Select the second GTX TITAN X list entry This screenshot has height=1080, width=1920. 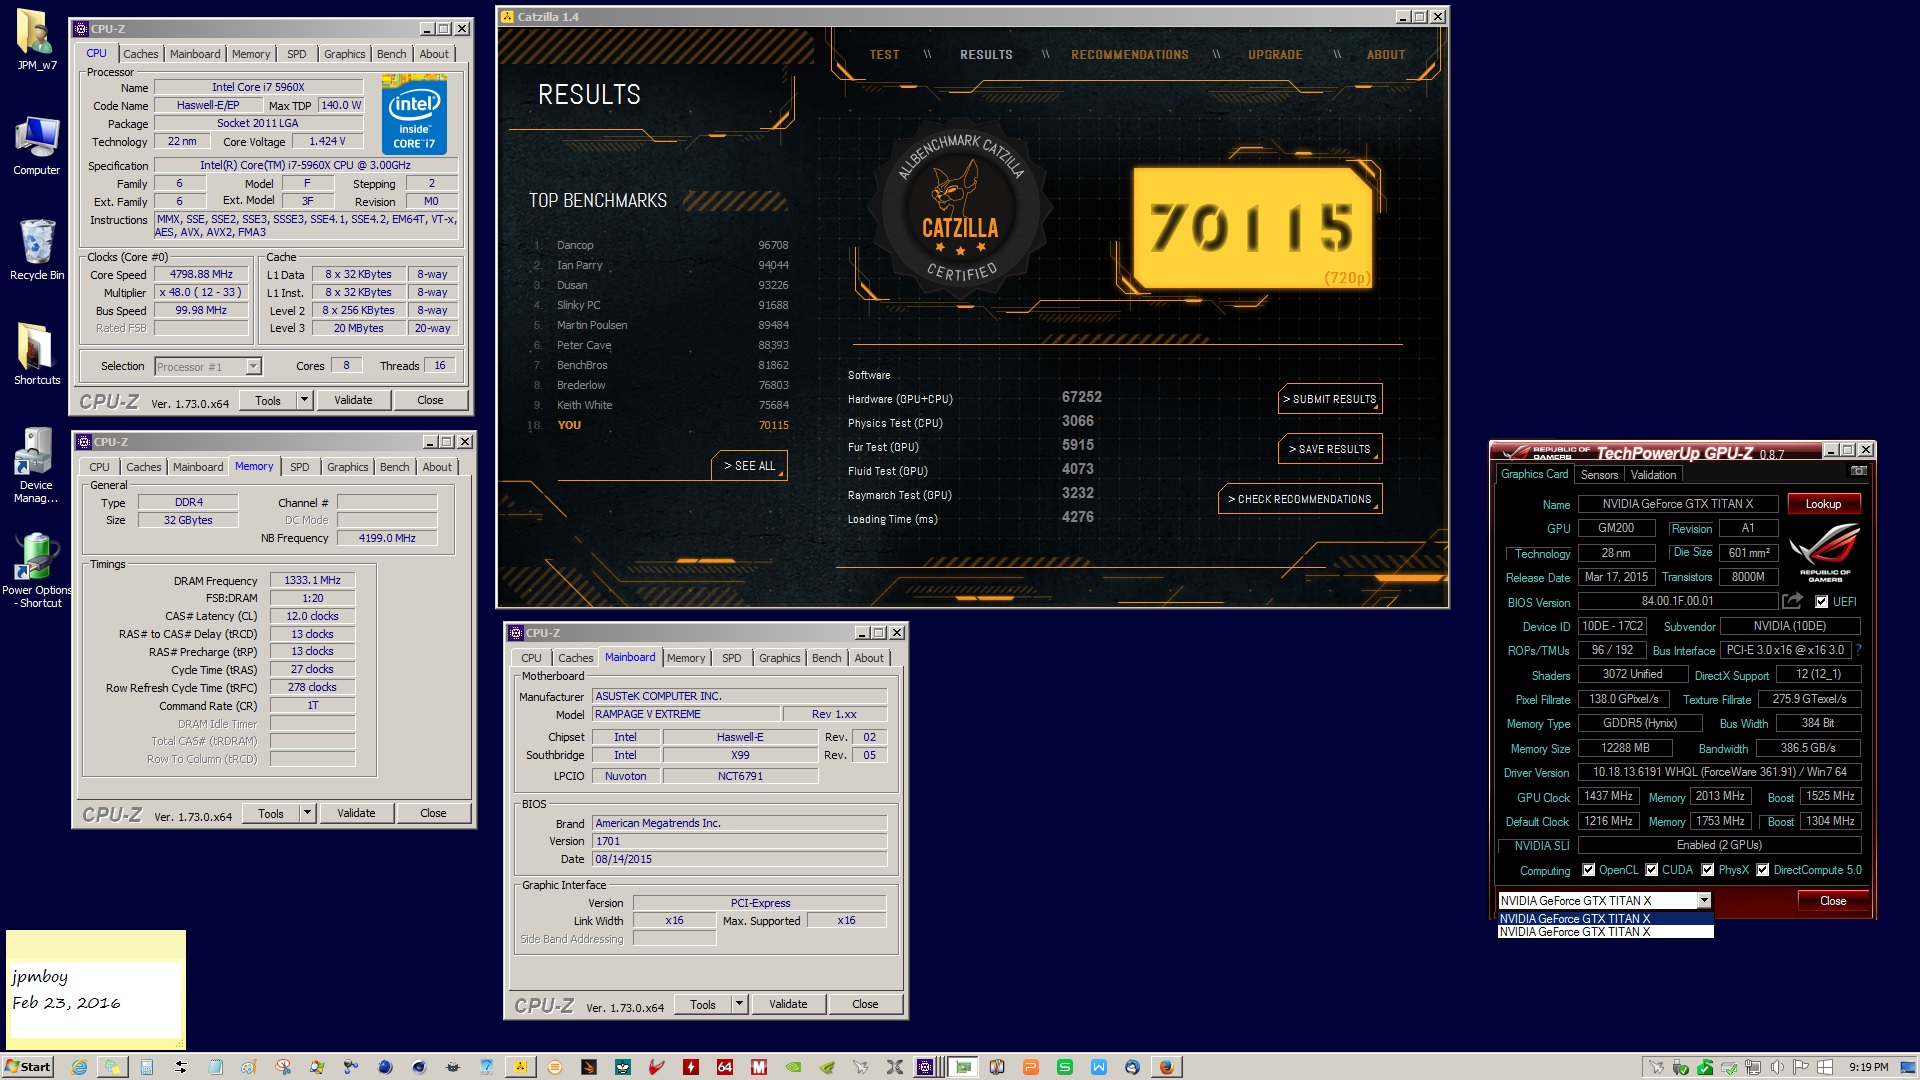pyautogui.click(x=1606, y=932)
